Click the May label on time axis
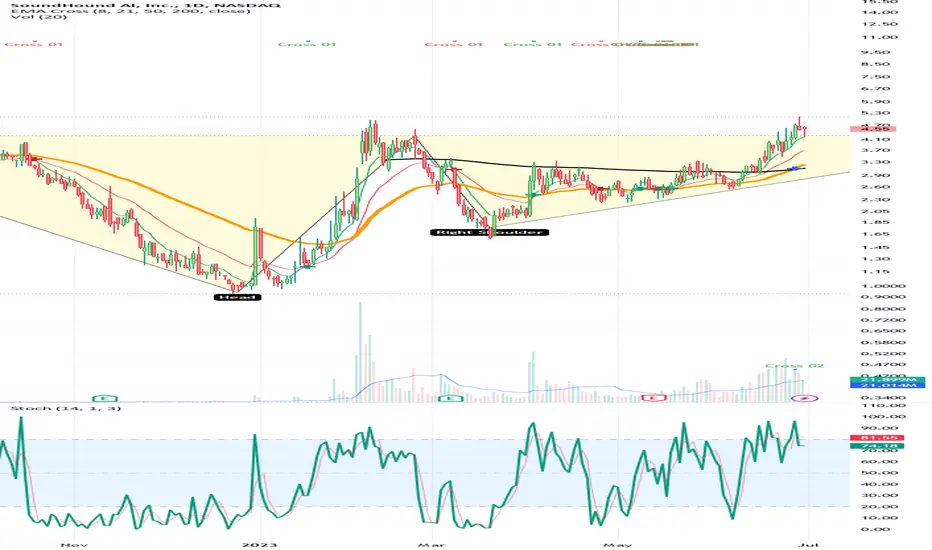 616,545
